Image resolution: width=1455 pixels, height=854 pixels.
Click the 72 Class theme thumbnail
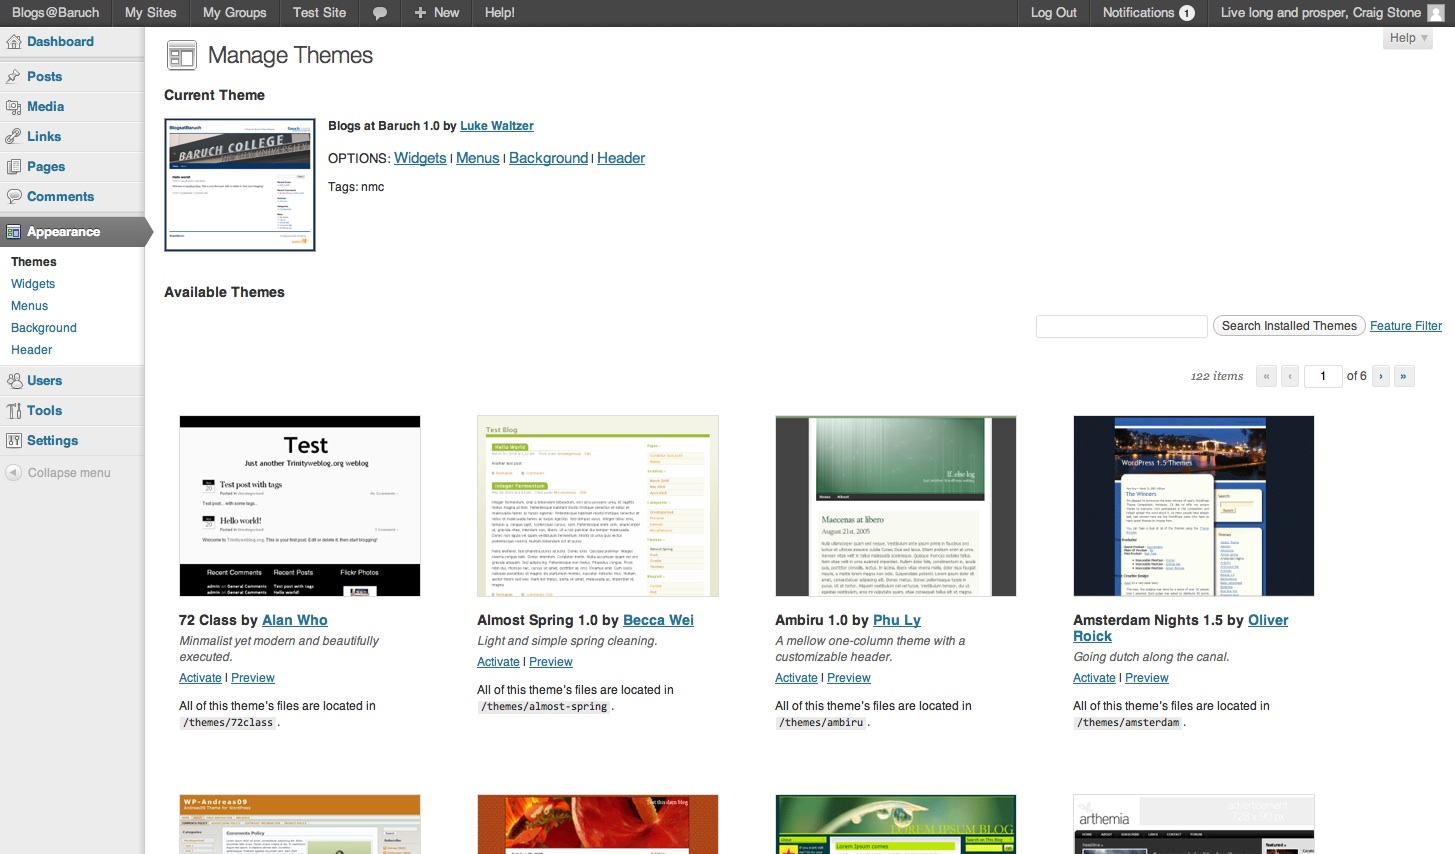300,506
